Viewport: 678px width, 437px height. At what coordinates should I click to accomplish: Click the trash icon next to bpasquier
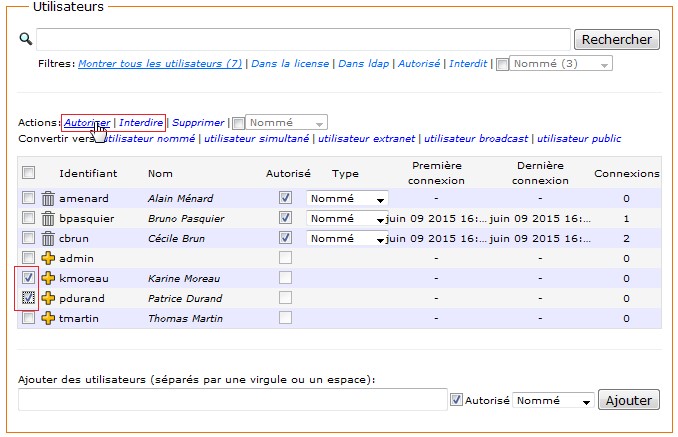pyautogui.click(x=48, y=218)
